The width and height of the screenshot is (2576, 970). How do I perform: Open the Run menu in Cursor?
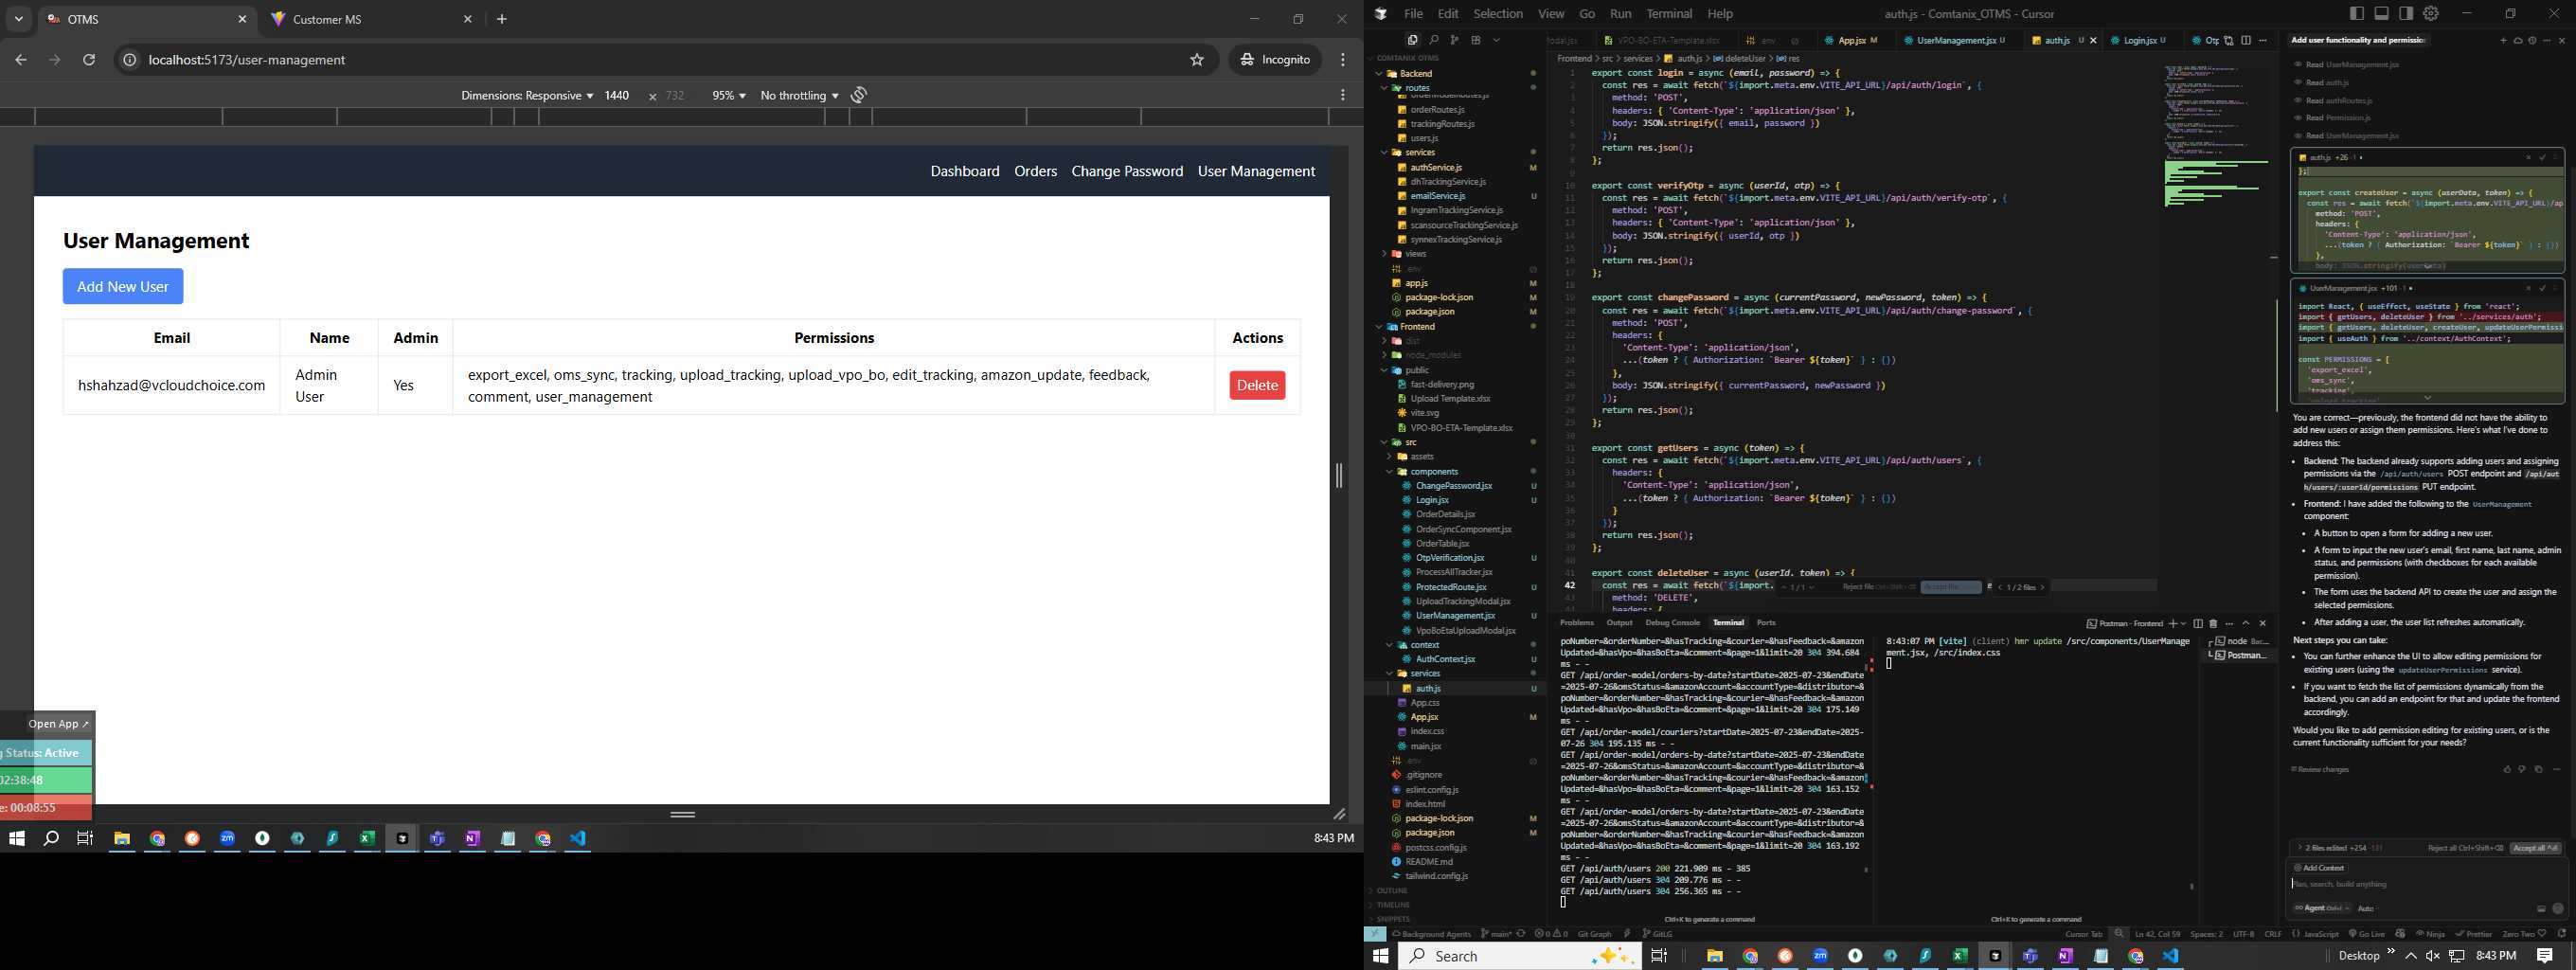tap(1621, 13)
